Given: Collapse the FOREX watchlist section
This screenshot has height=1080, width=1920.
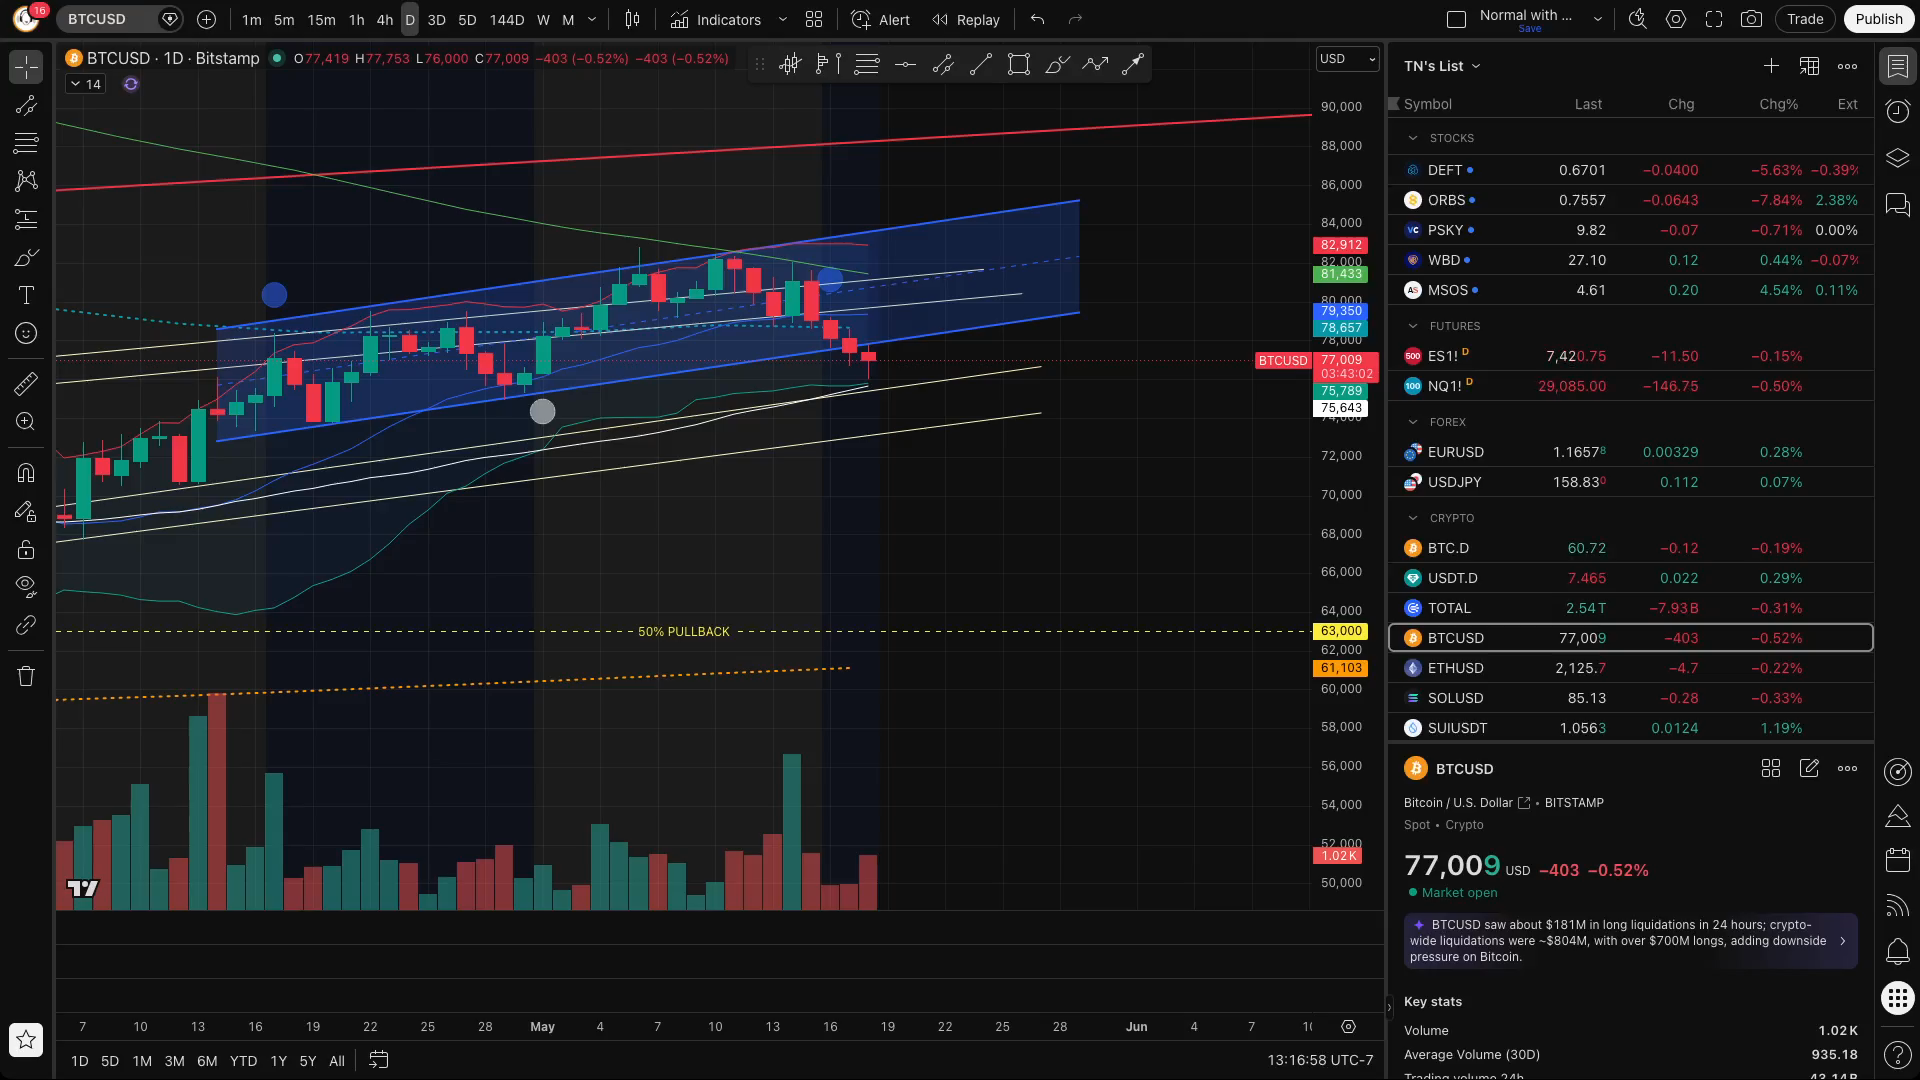Looking at the screenshot, I should (1413, 422).
